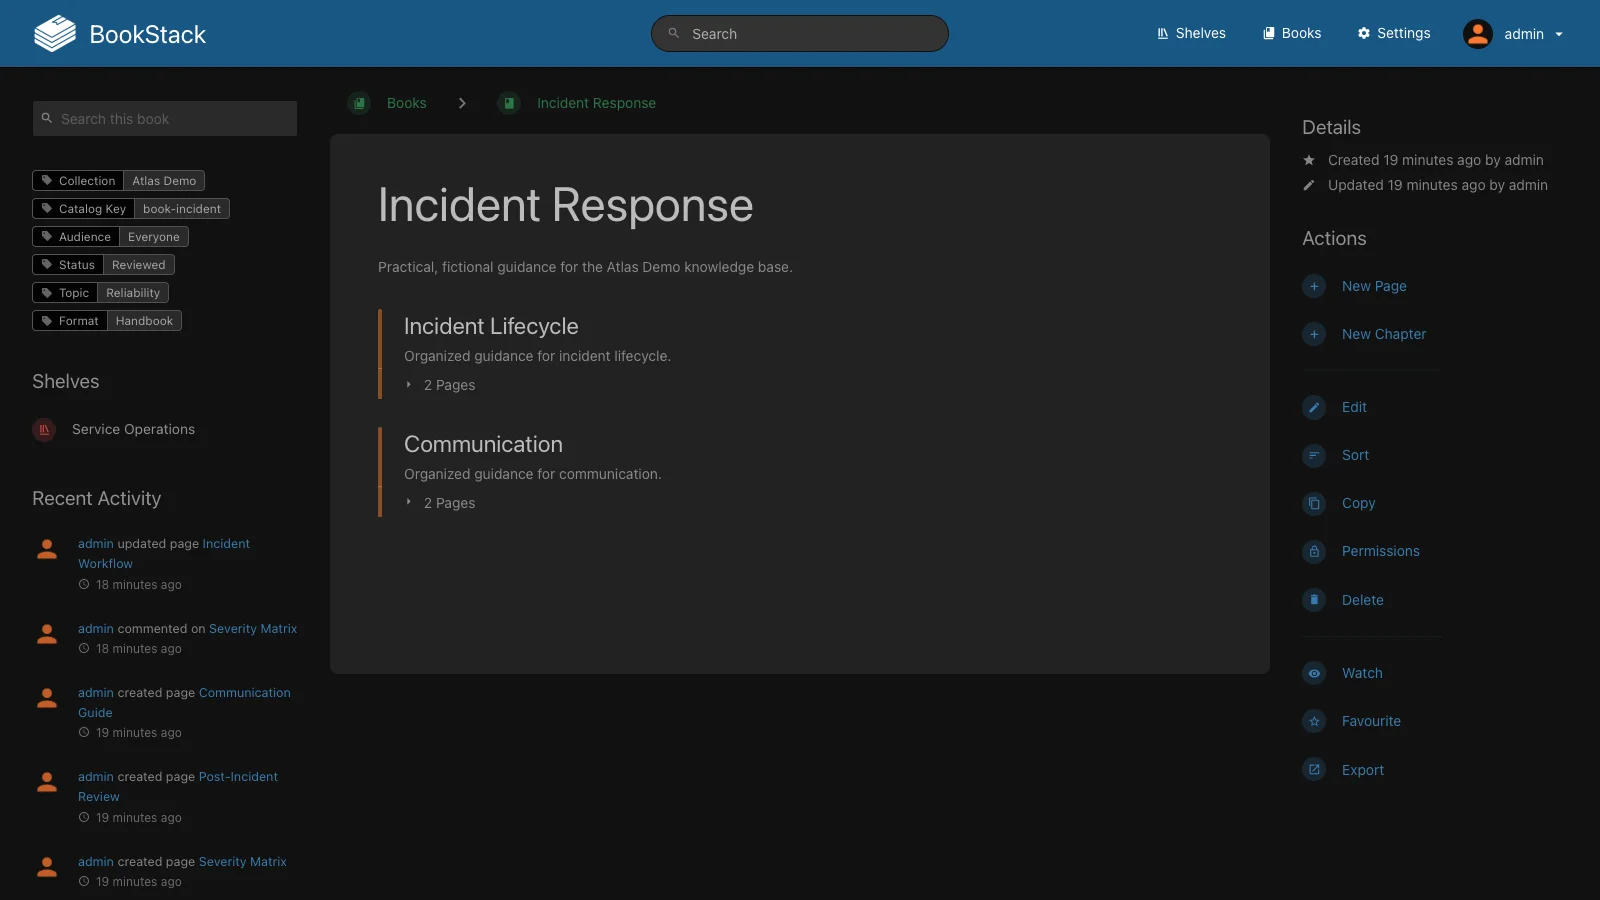This screenshot has width=1600, height=900.
Task: Open Severity Matrix link in created page activity
Action: [242, 862]
